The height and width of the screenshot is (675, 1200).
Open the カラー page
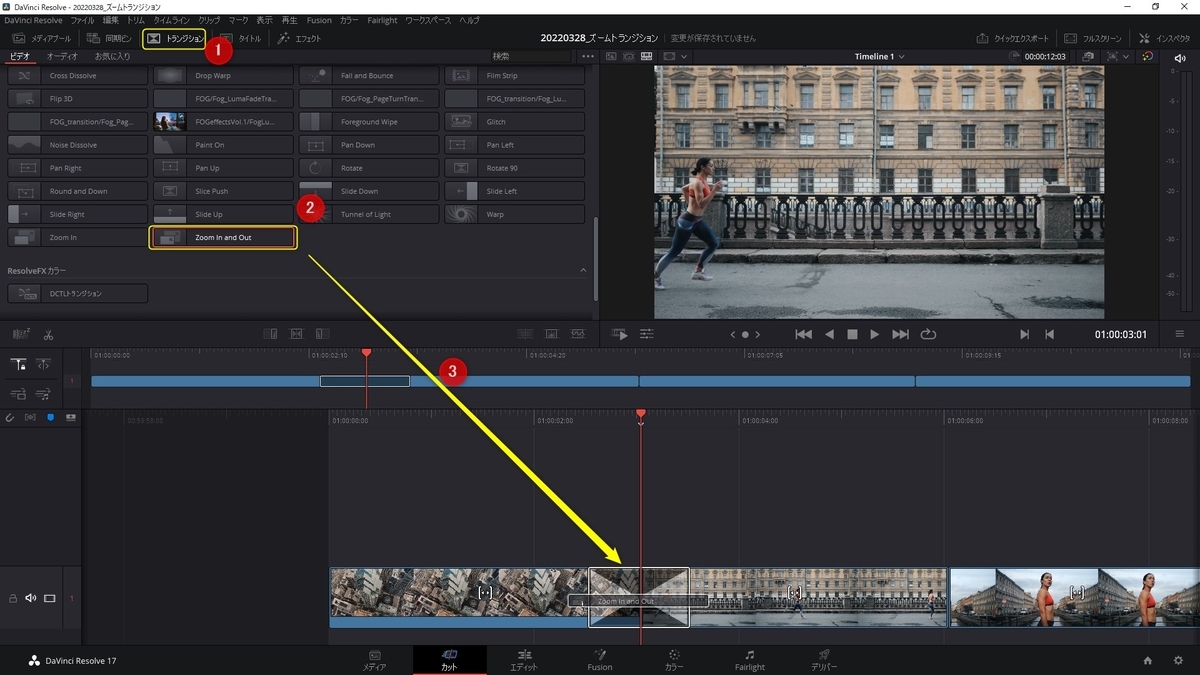[x=674, y=660]
